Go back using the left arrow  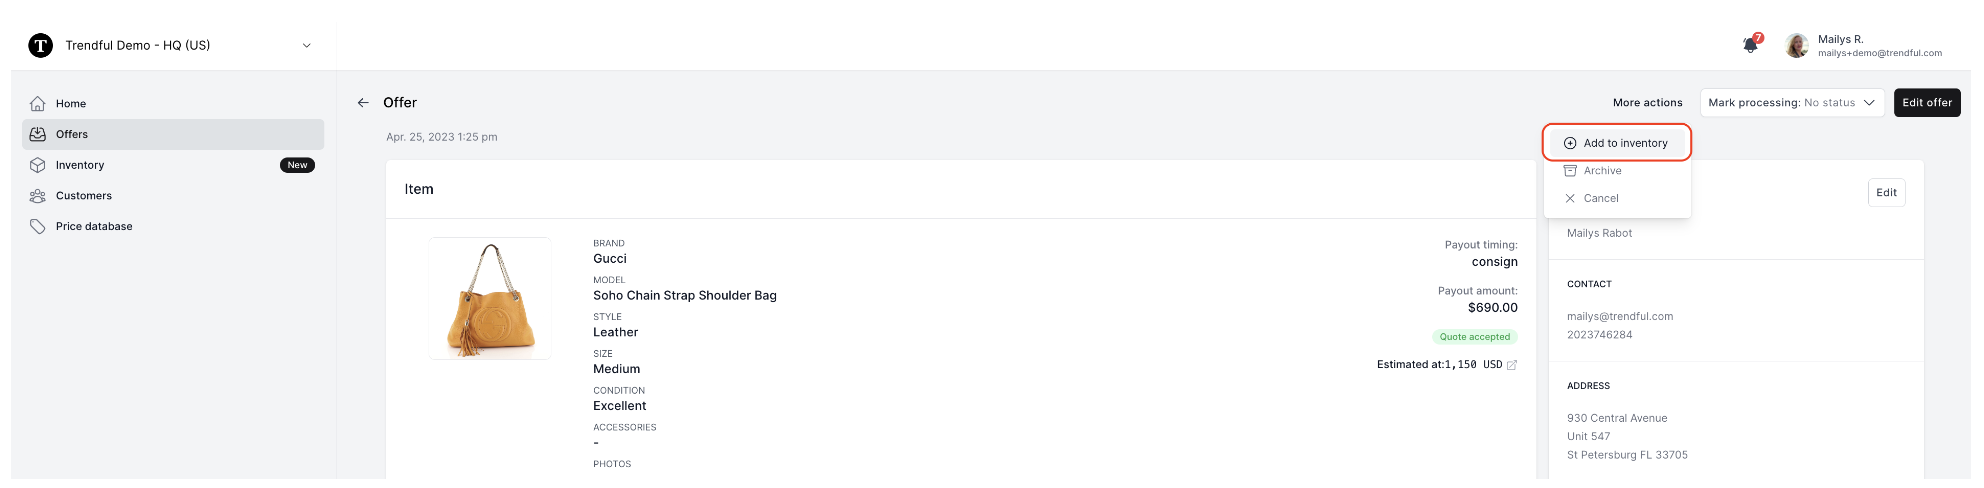363,103
